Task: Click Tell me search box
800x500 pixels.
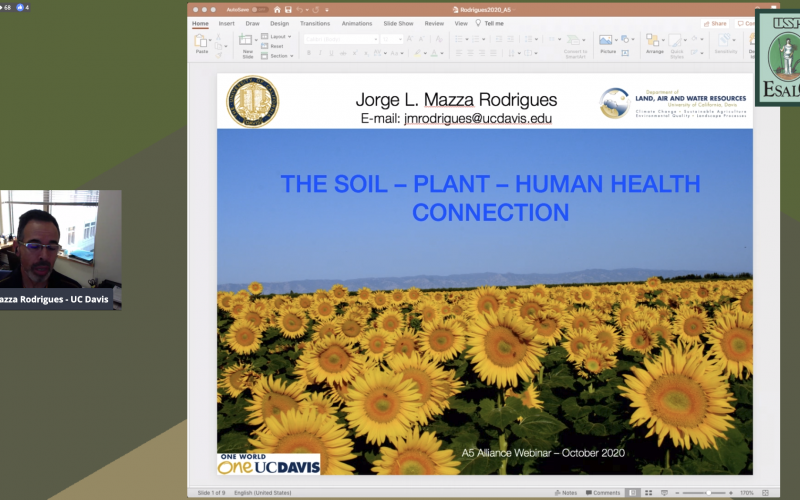Action: (x=490, y=23)
